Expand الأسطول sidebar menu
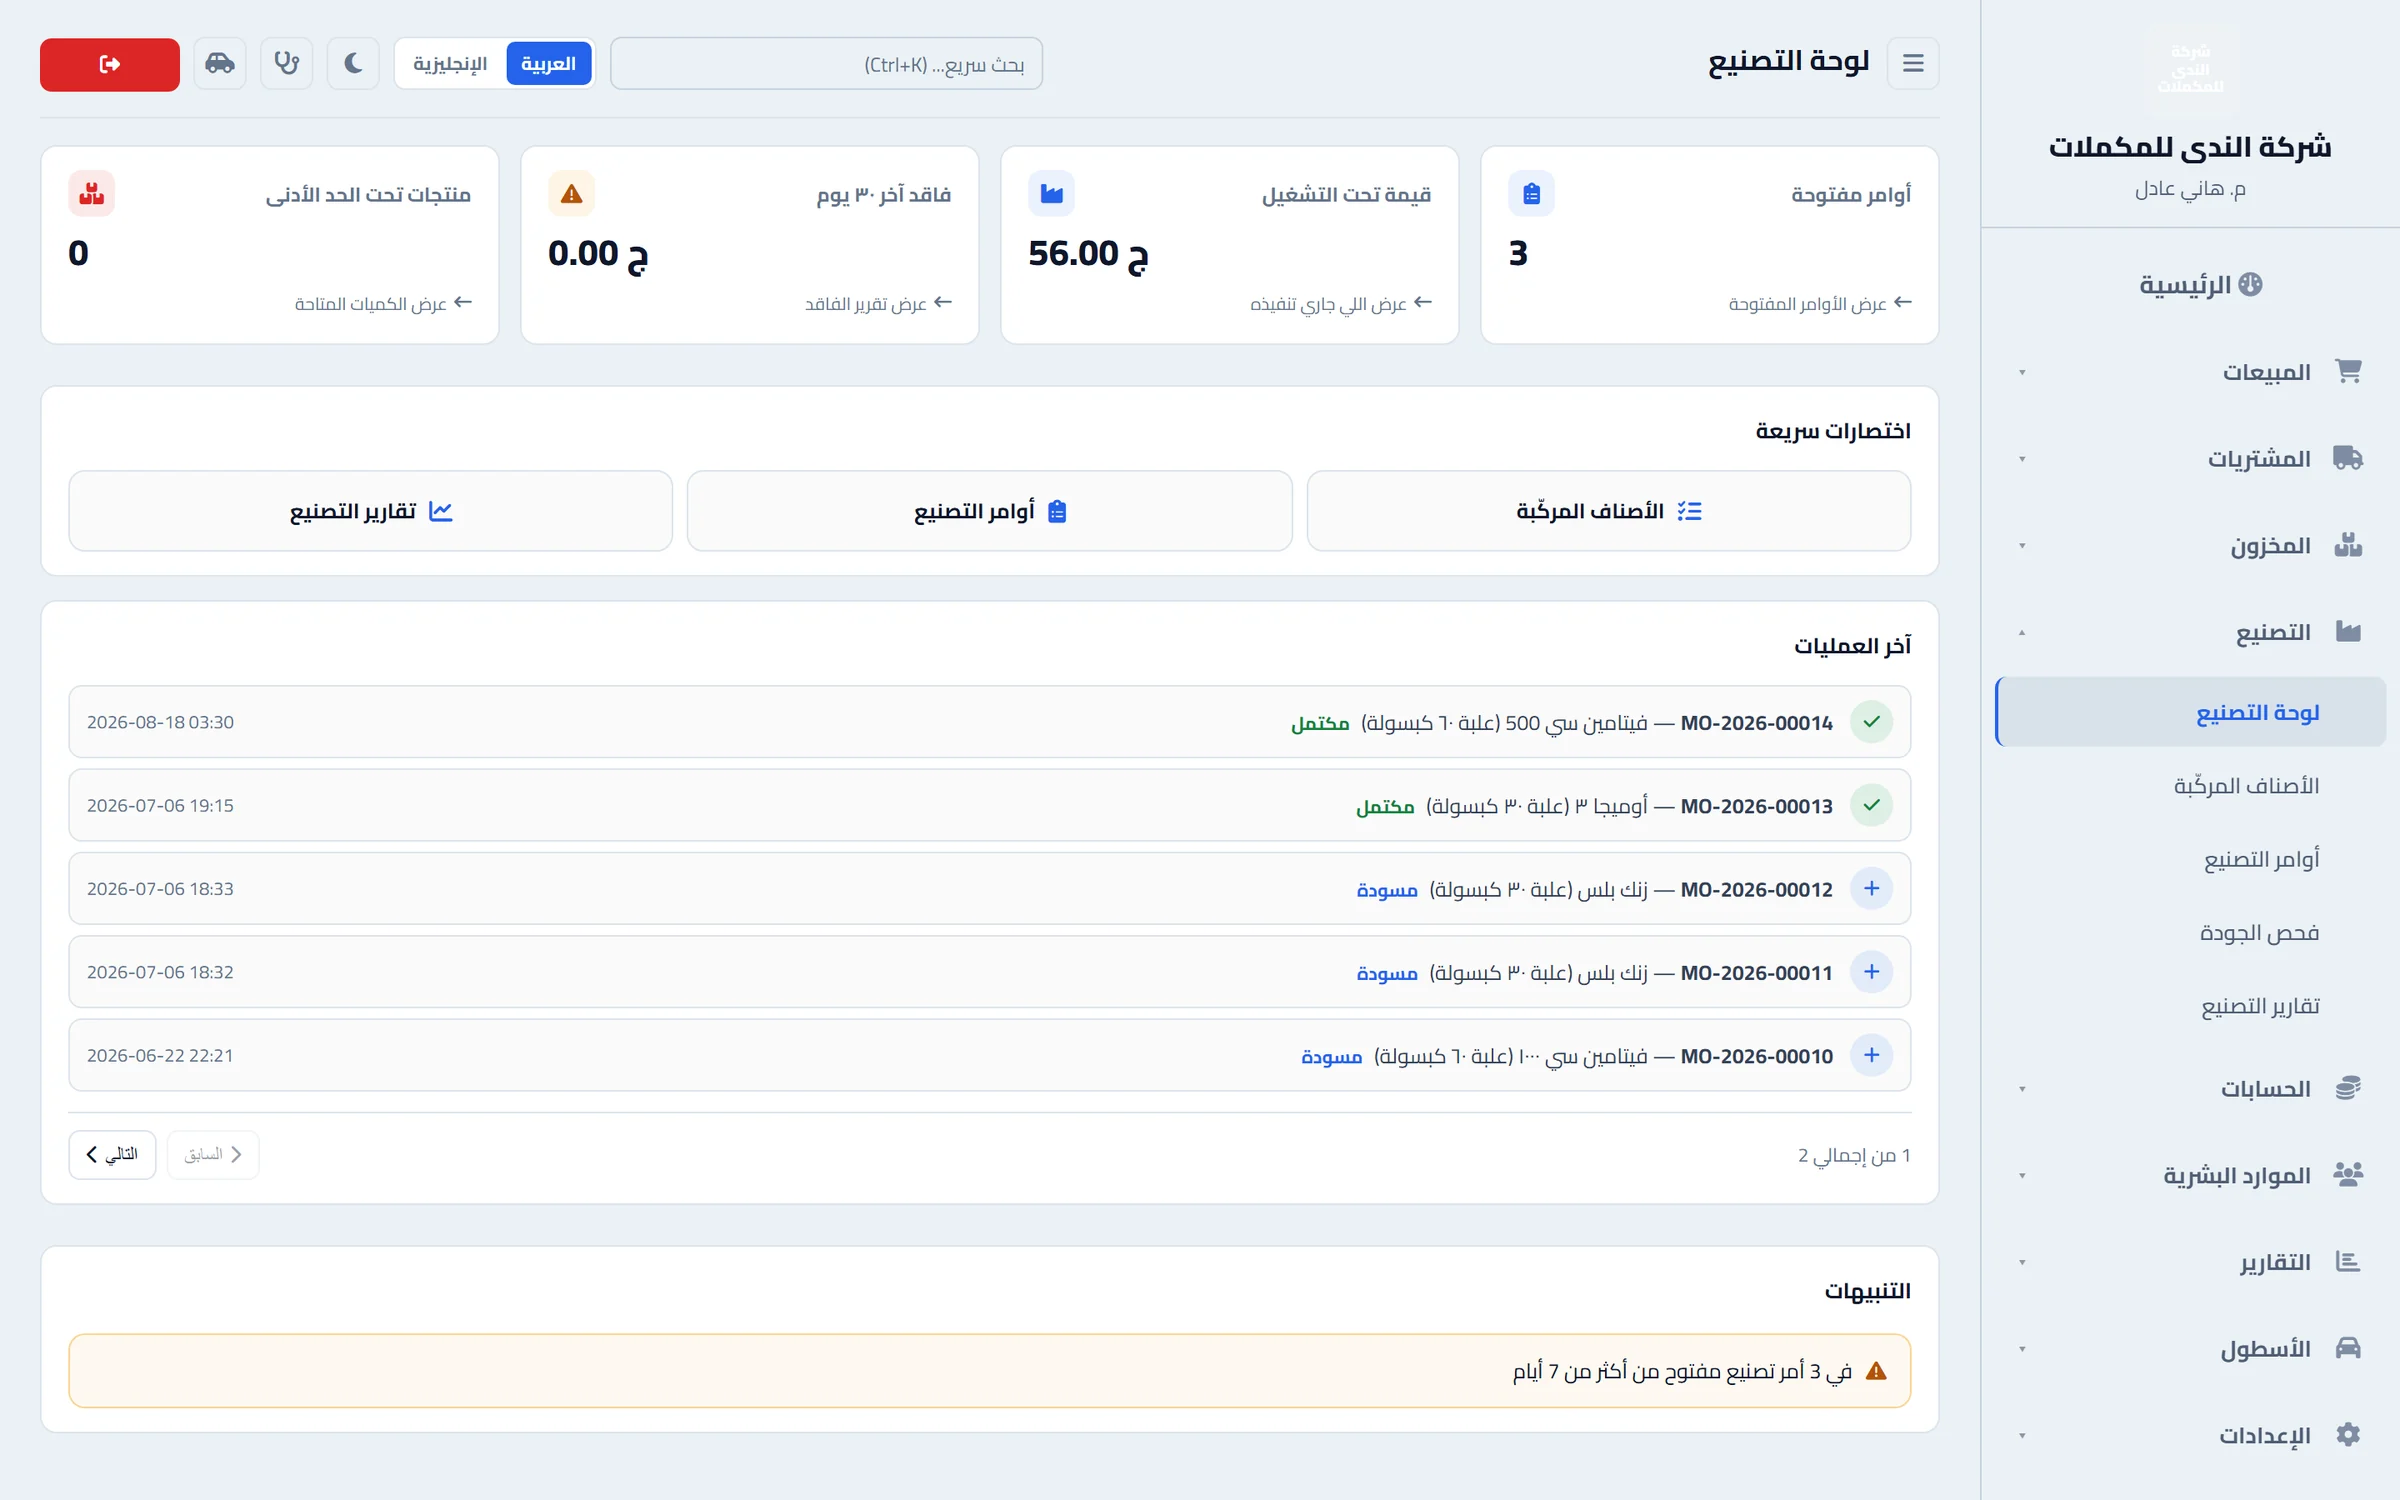2400x1500 pixels. click(x=2190, y=1349)
